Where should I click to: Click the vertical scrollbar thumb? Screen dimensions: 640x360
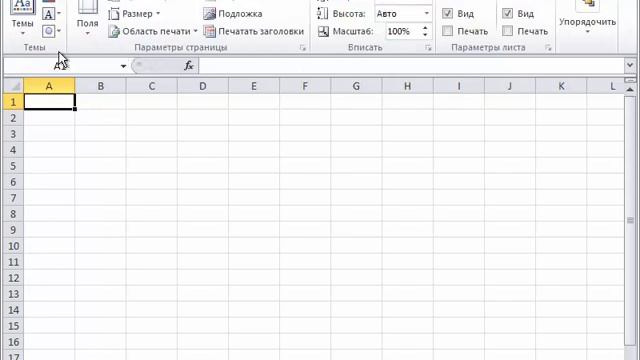630,220
